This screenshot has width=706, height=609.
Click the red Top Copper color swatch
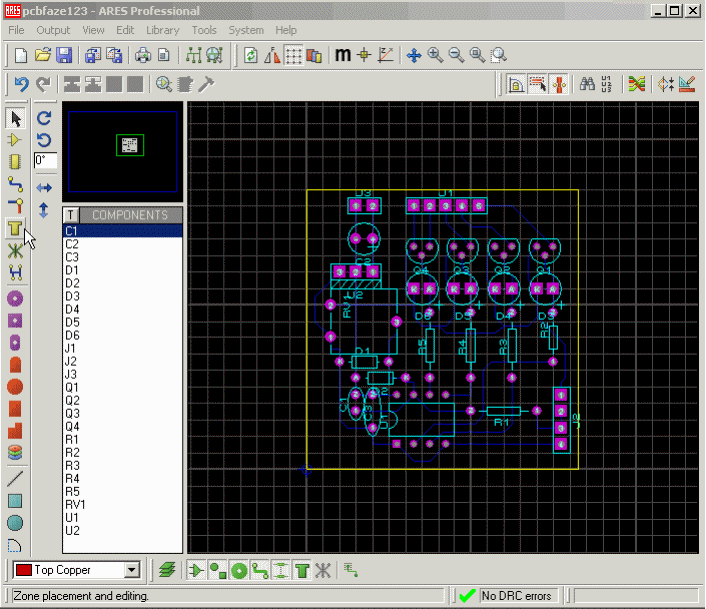(x=23, y=570)
